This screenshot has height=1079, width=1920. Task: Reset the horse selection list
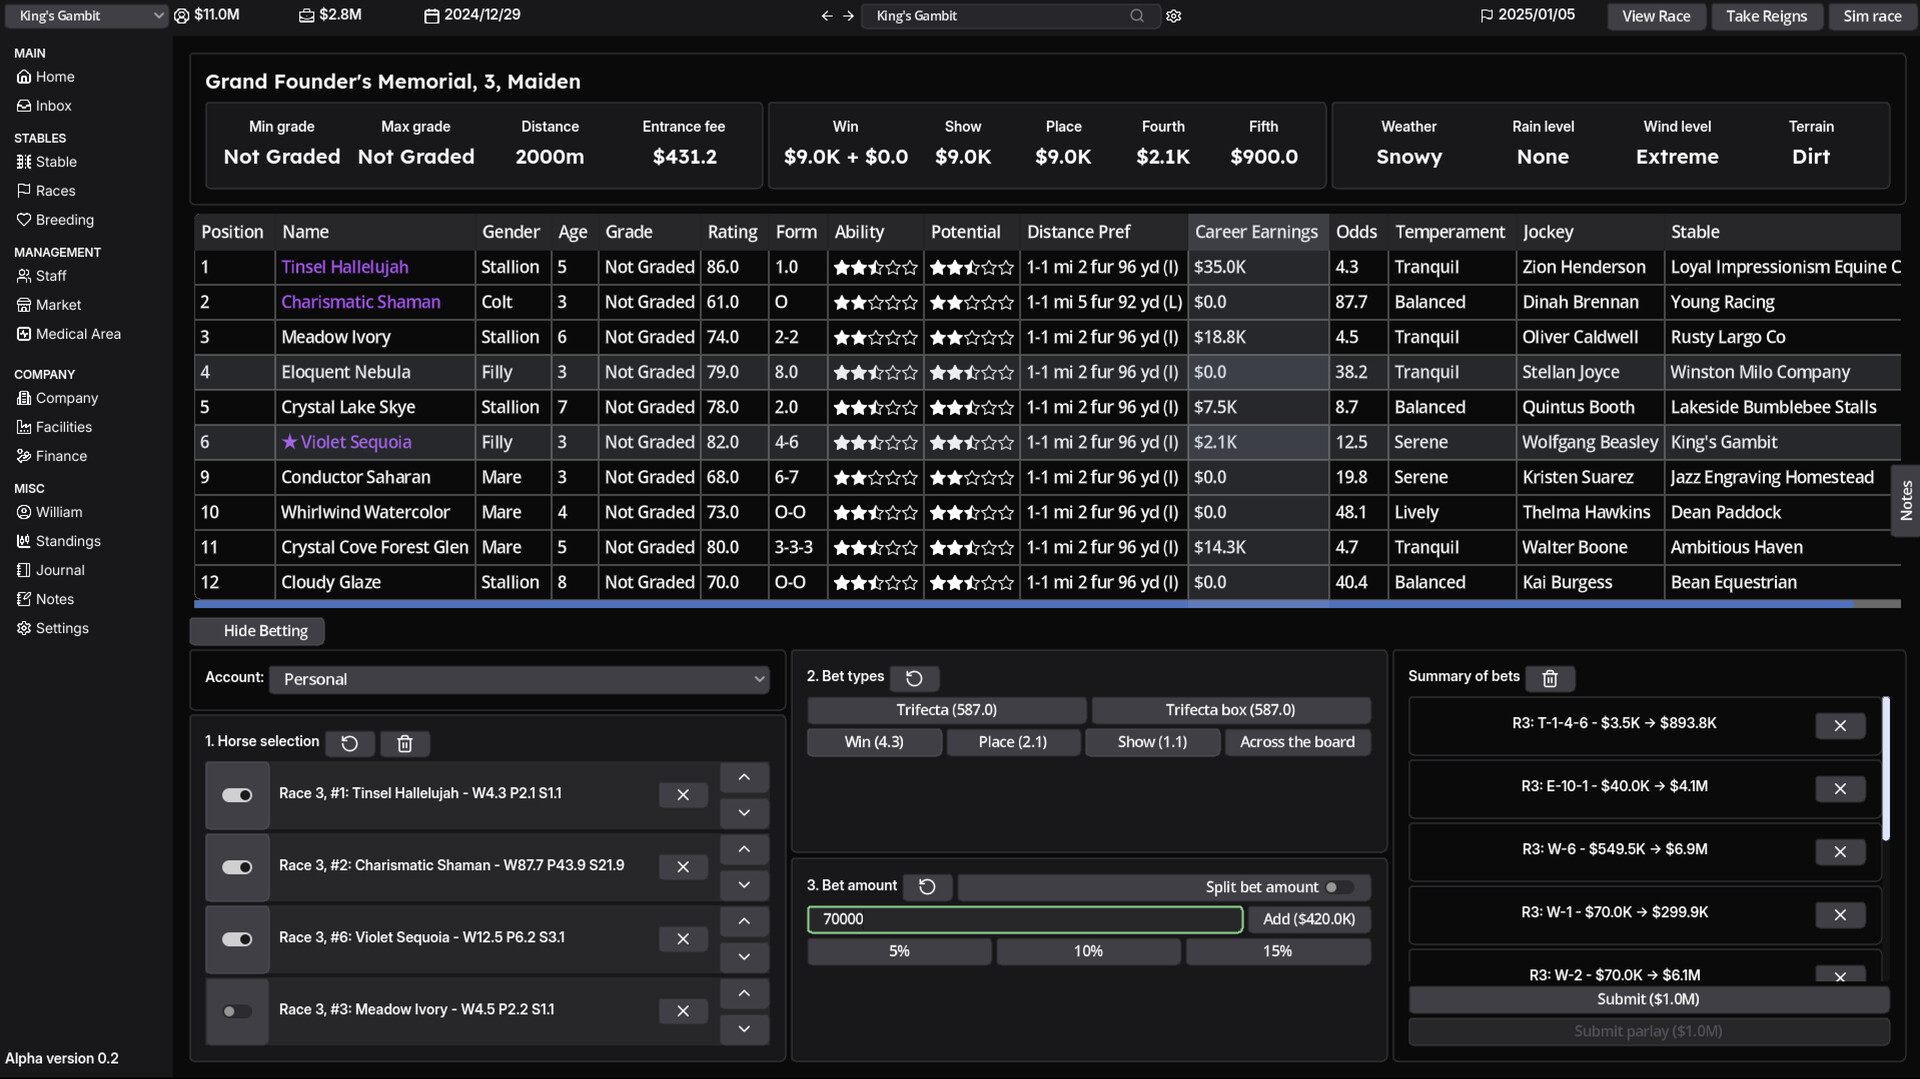(350, 744)
